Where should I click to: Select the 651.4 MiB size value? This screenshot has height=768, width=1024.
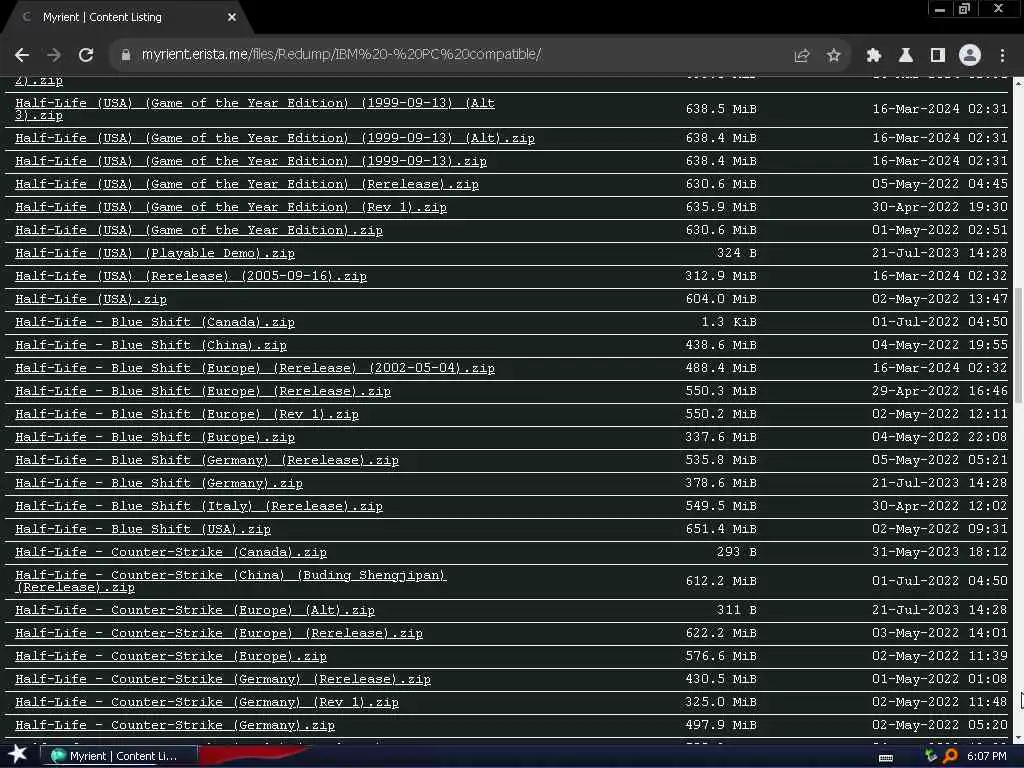point(721,529)
